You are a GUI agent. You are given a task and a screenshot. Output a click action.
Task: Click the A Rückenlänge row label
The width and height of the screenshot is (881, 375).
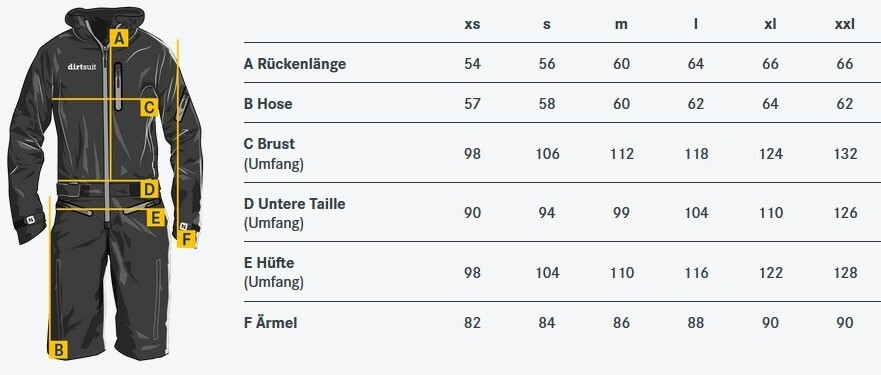coord(295,64)
